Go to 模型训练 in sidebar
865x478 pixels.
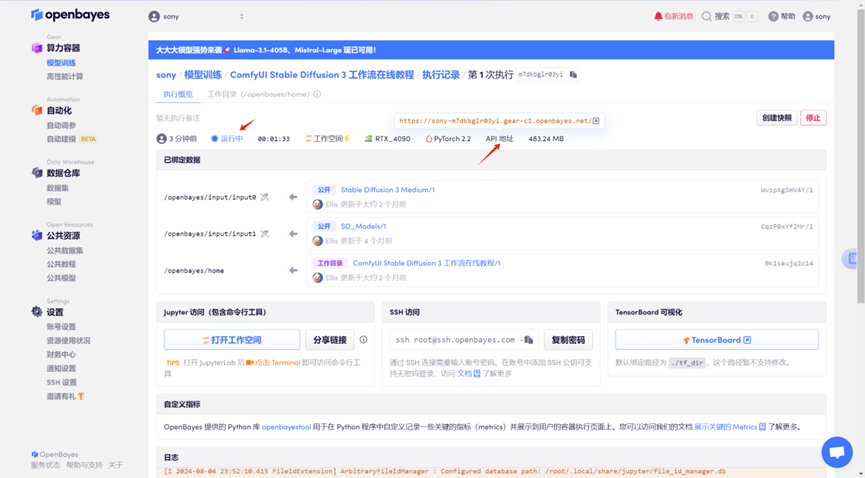(61, 63)
